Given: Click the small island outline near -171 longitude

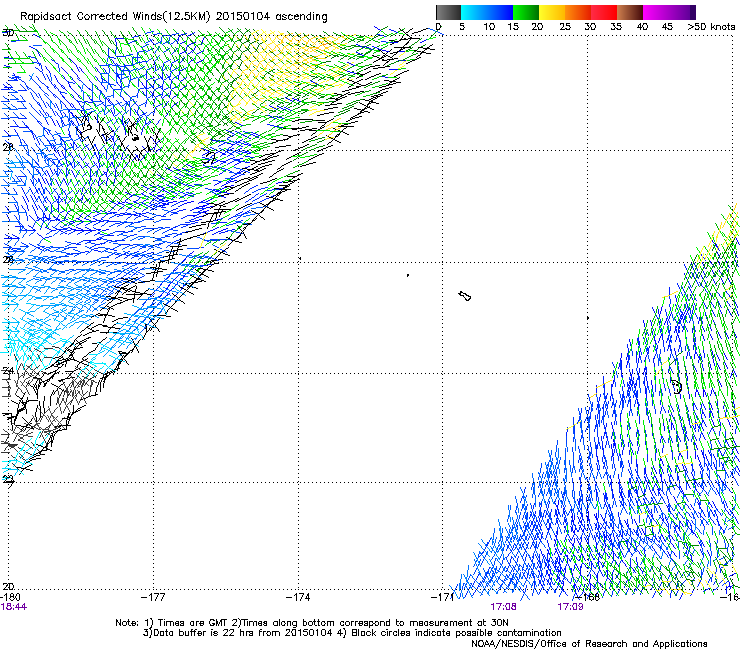Looking at the screenshot, I should click(464, 296).
